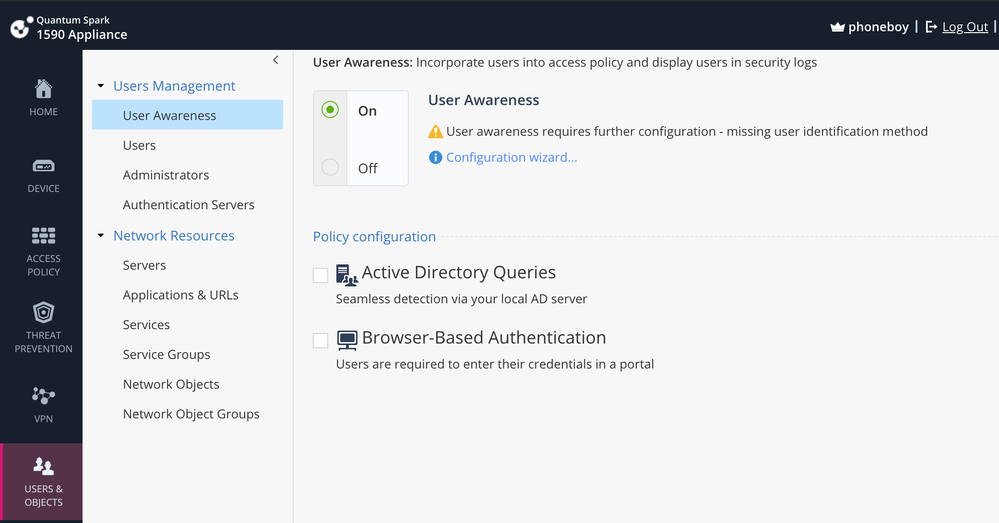This screenshot has width=999, height=523.
Task: Open the Threat Prevention shield icon
Action: click(43, 313)
